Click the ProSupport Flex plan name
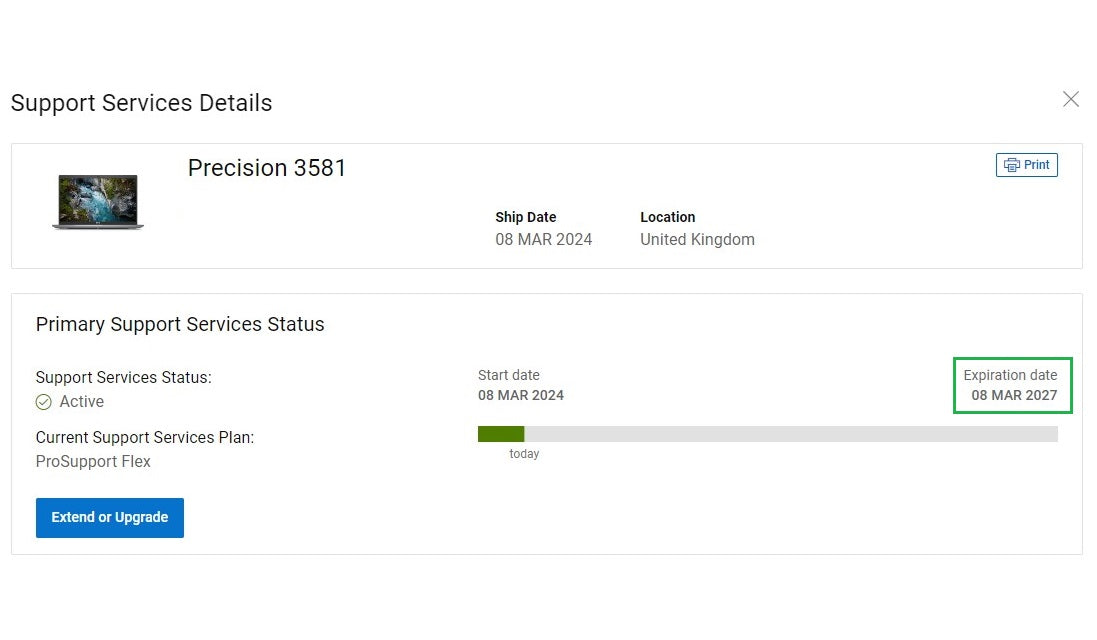 pos(93,462)
